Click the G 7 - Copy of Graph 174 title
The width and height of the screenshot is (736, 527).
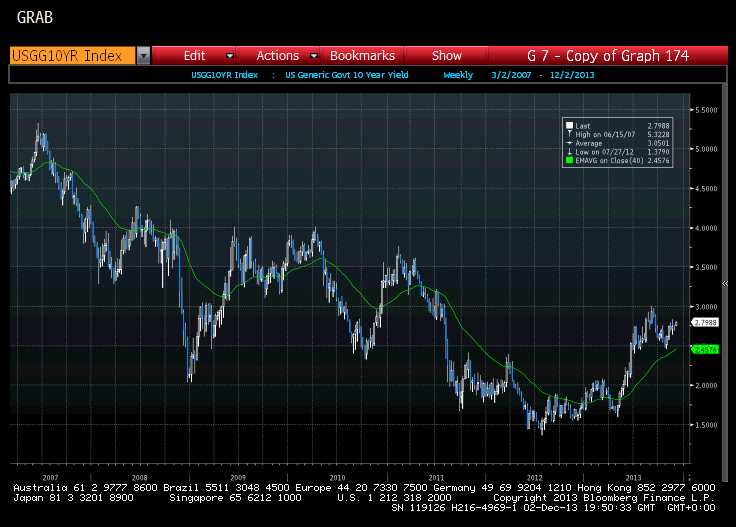(608, 56)
